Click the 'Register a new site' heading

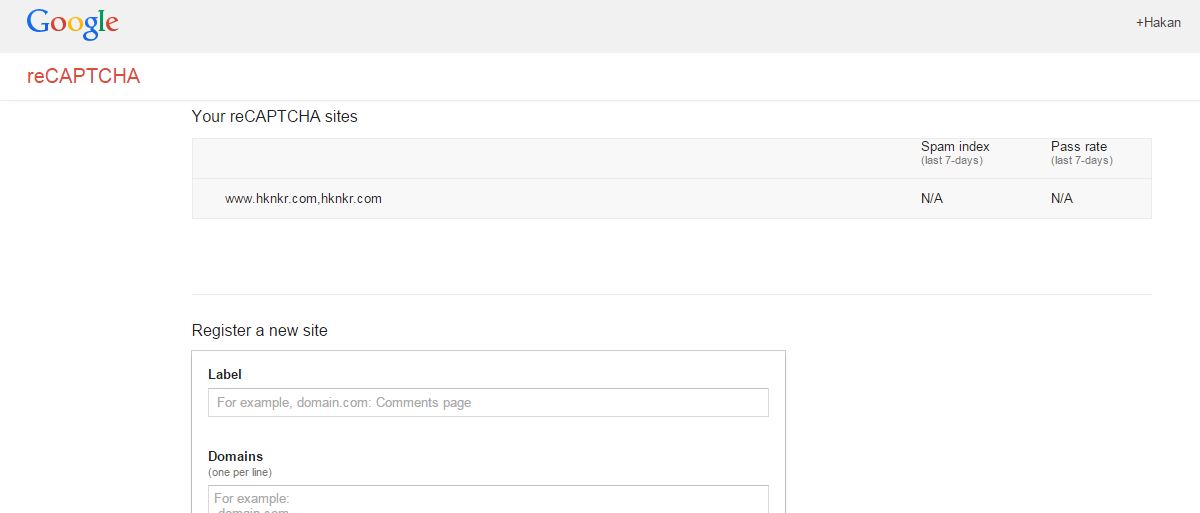point(259,330)
